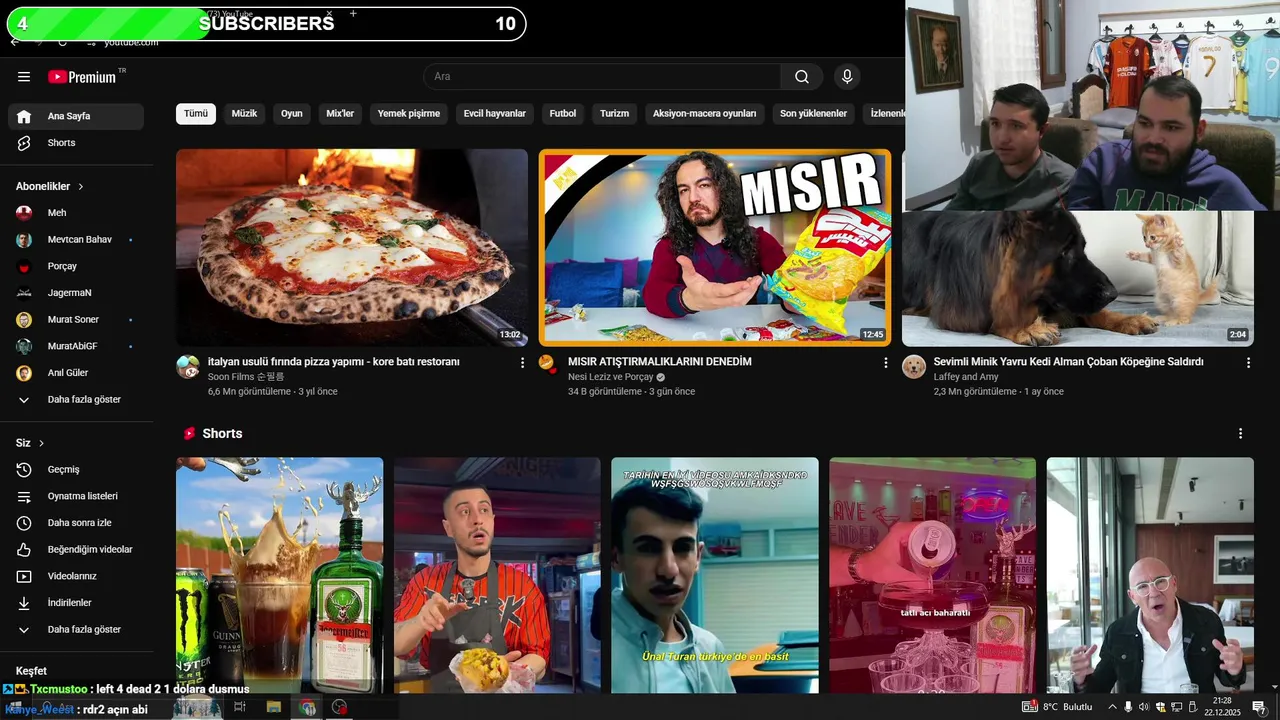Select the Evcil hayvanlar filter chip

(x=495, y=114)
